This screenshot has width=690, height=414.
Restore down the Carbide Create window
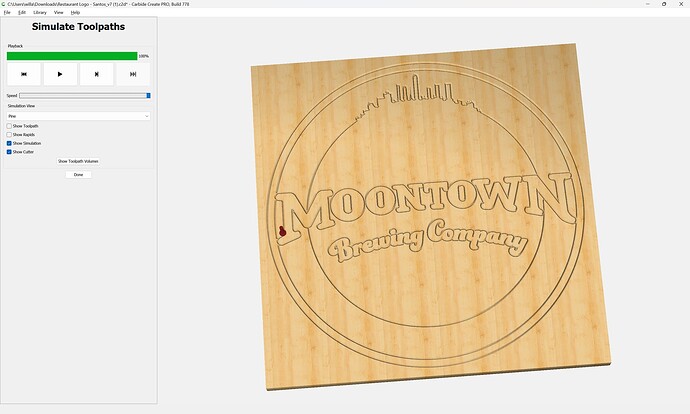pos(664,4)
